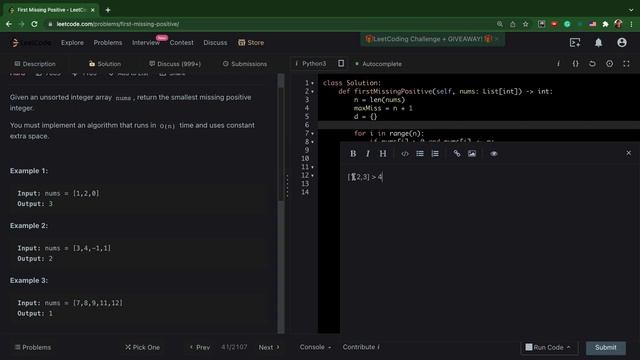Click the curly braces format icon
This screenshot has height=360, width=640.
tap(575, 64)
